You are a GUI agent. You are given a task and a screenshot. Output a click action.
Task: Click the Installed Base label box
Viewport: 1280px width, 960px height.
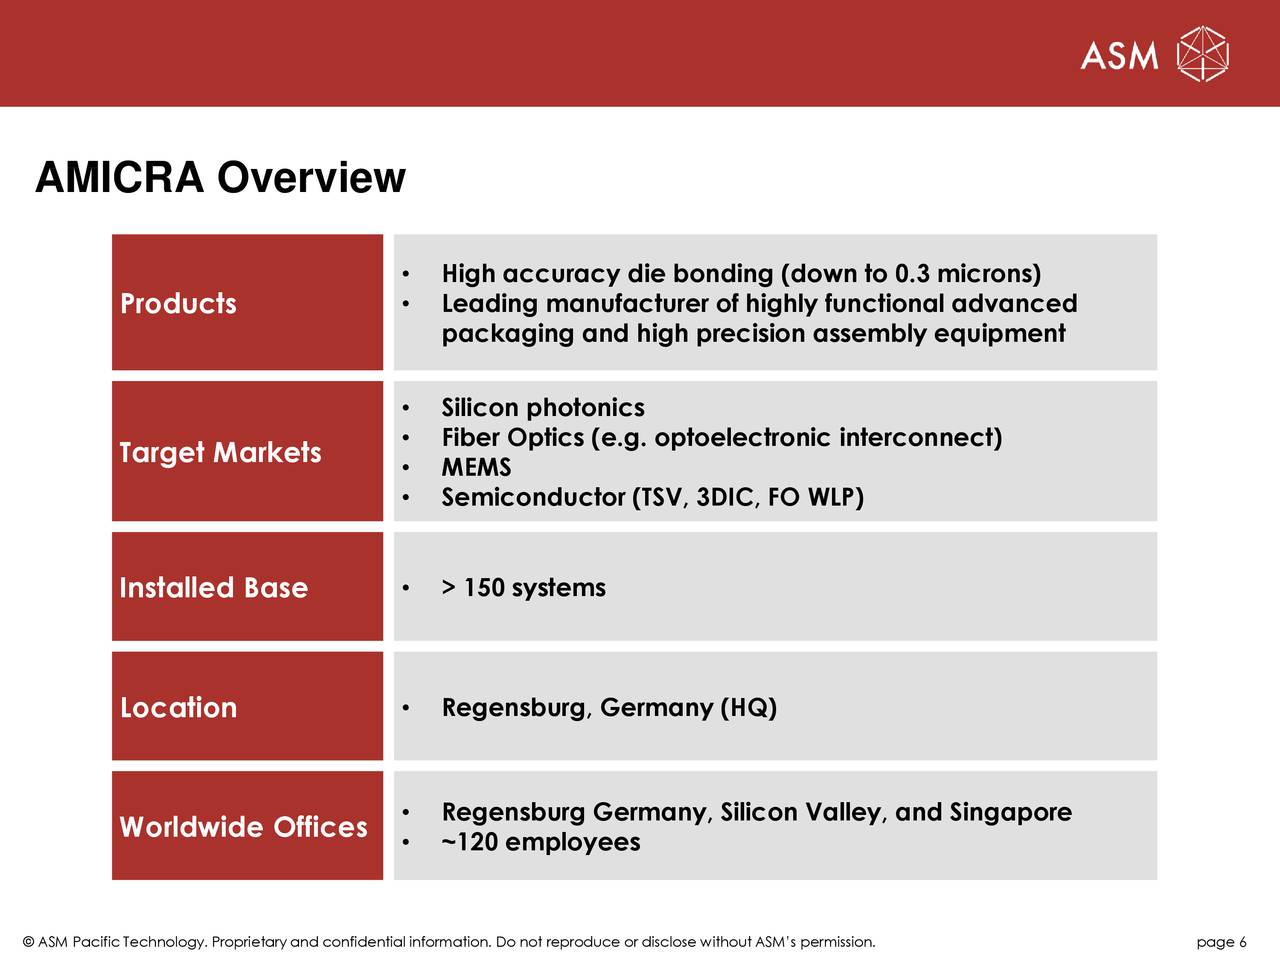246,586
